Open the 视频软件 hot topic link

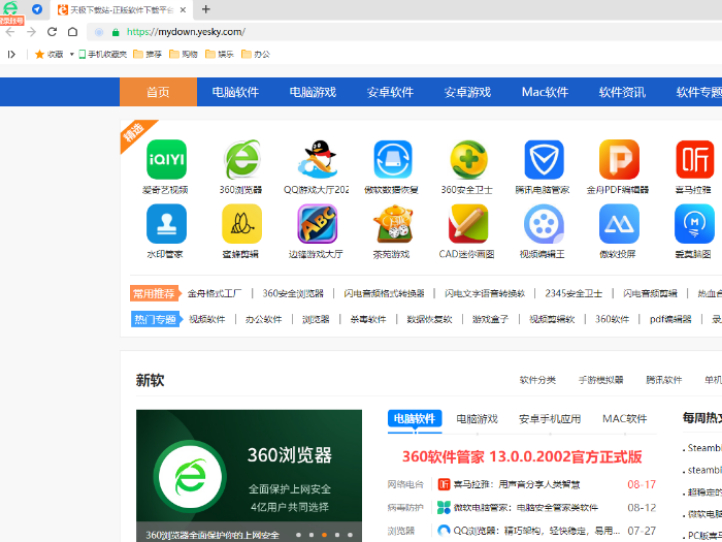[207, 319]
